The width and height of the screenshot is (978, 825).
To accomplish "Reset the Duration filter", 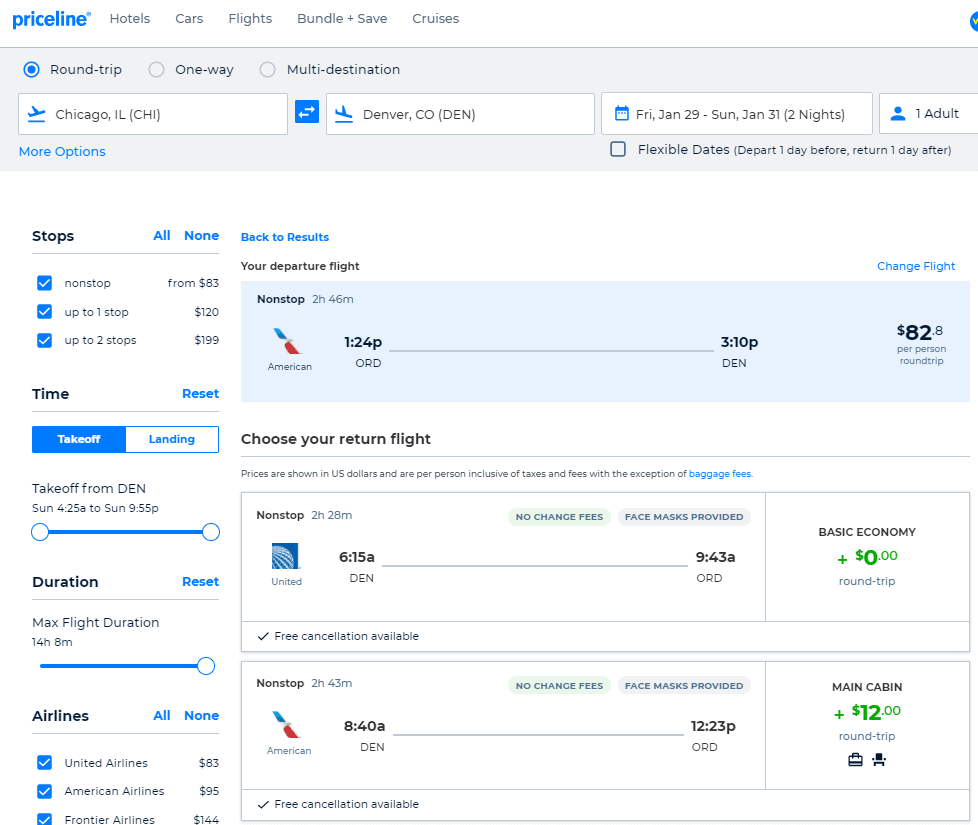I will tap(200, 582).
